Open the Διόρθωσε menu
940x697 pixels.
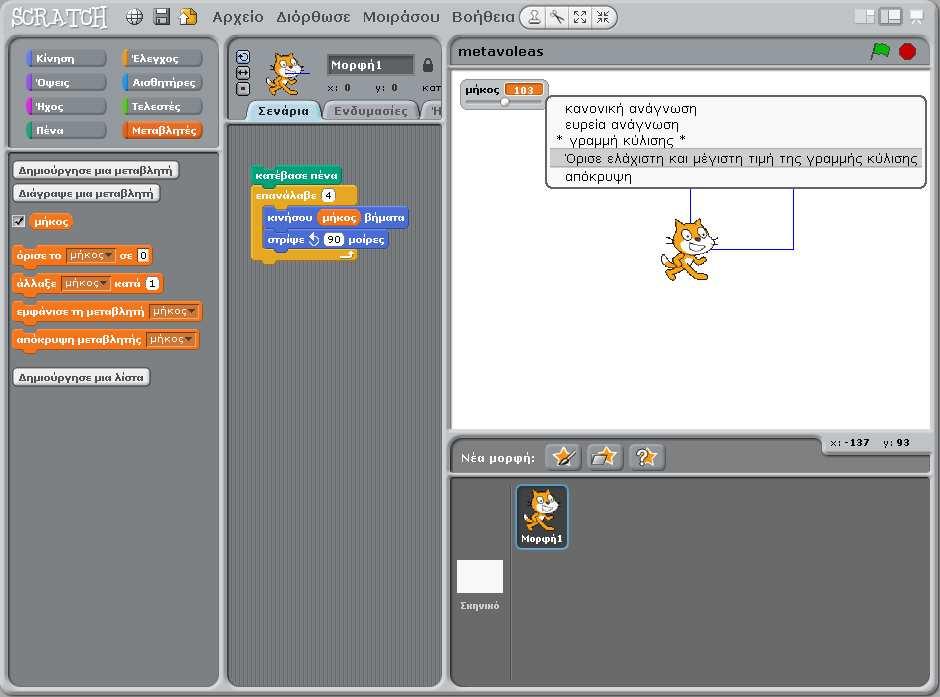[313, 17]
